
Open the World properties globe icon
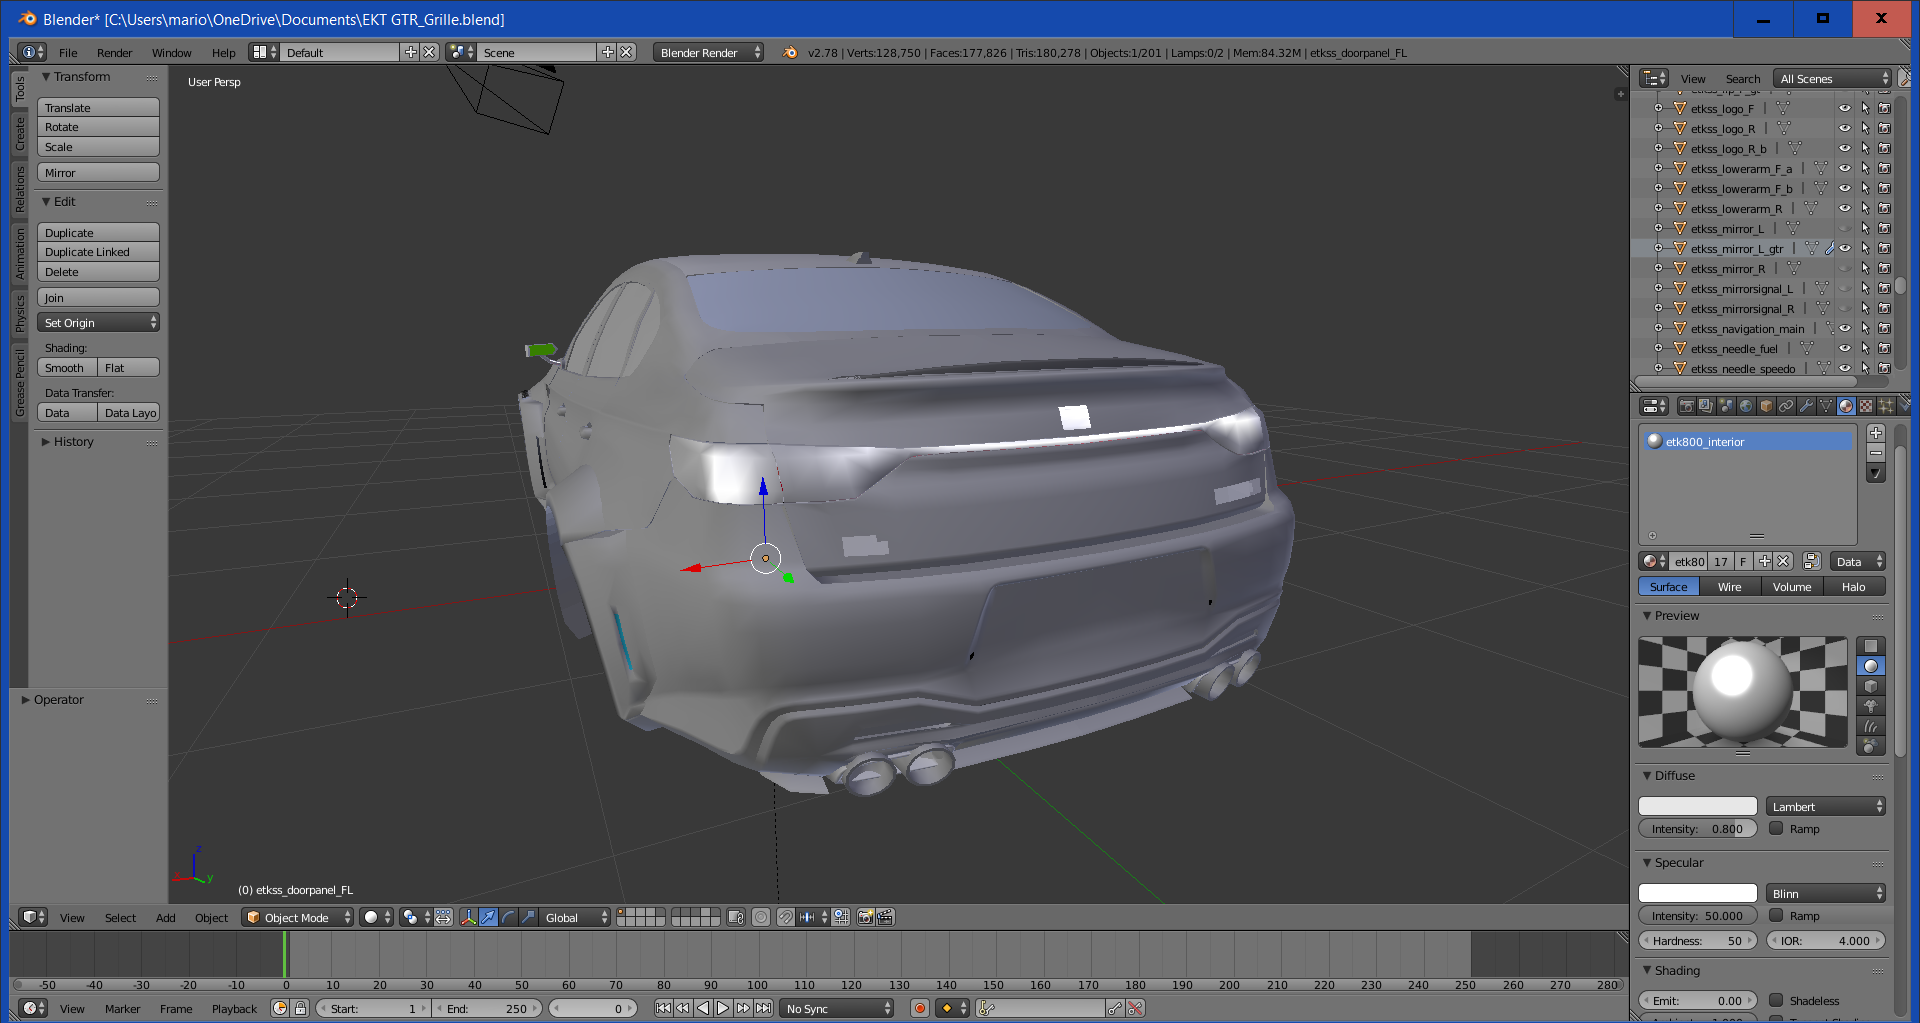pos(1746,406)
